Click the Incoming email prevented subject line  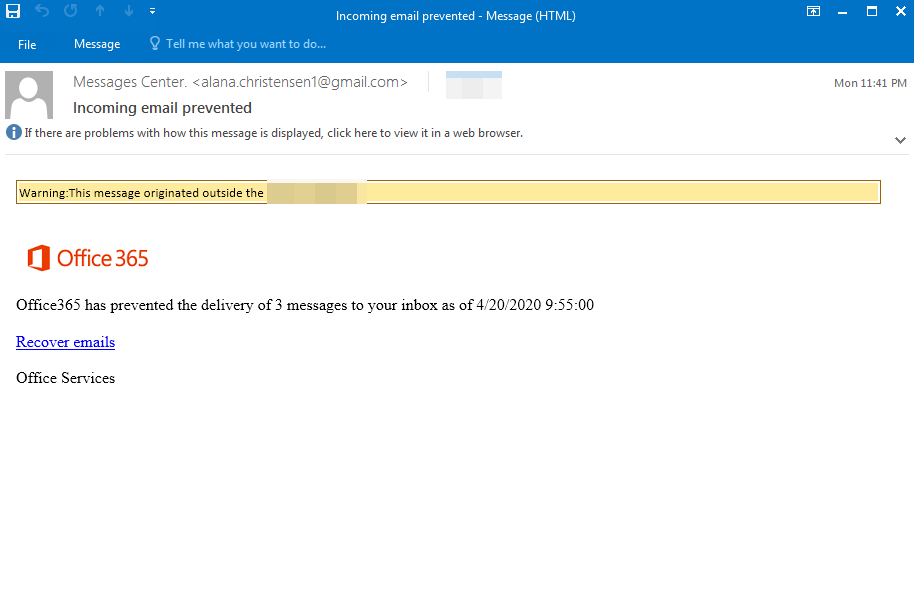(x=162, y=108)
